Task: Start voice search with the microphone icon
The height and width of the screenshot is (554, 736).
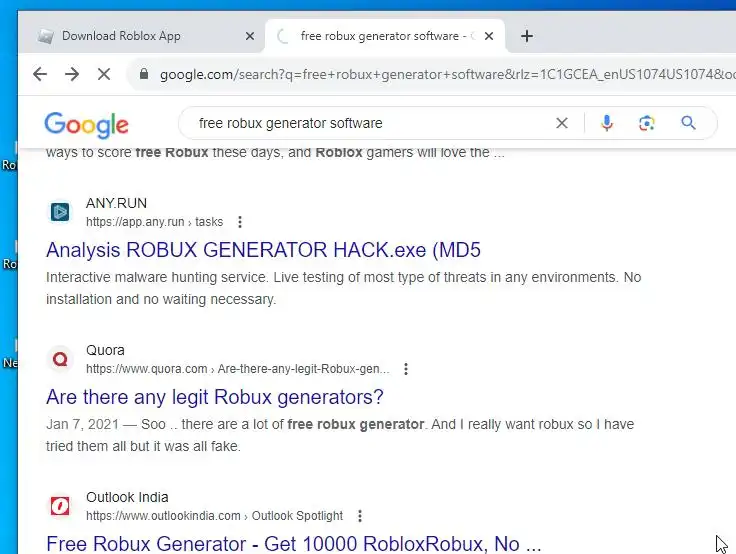Action: (606, 123)
